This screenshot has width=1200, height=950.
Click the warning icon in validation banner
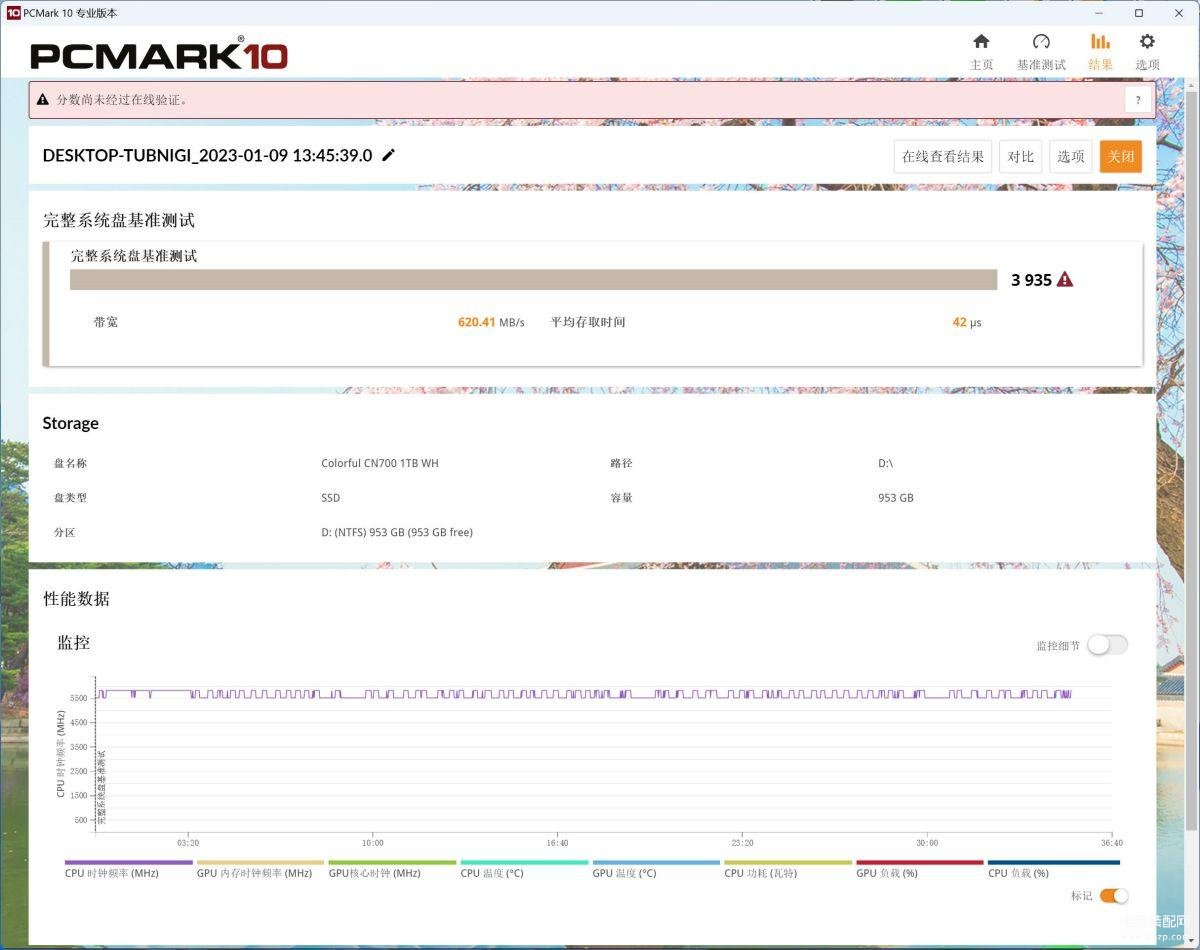point(43,100)
